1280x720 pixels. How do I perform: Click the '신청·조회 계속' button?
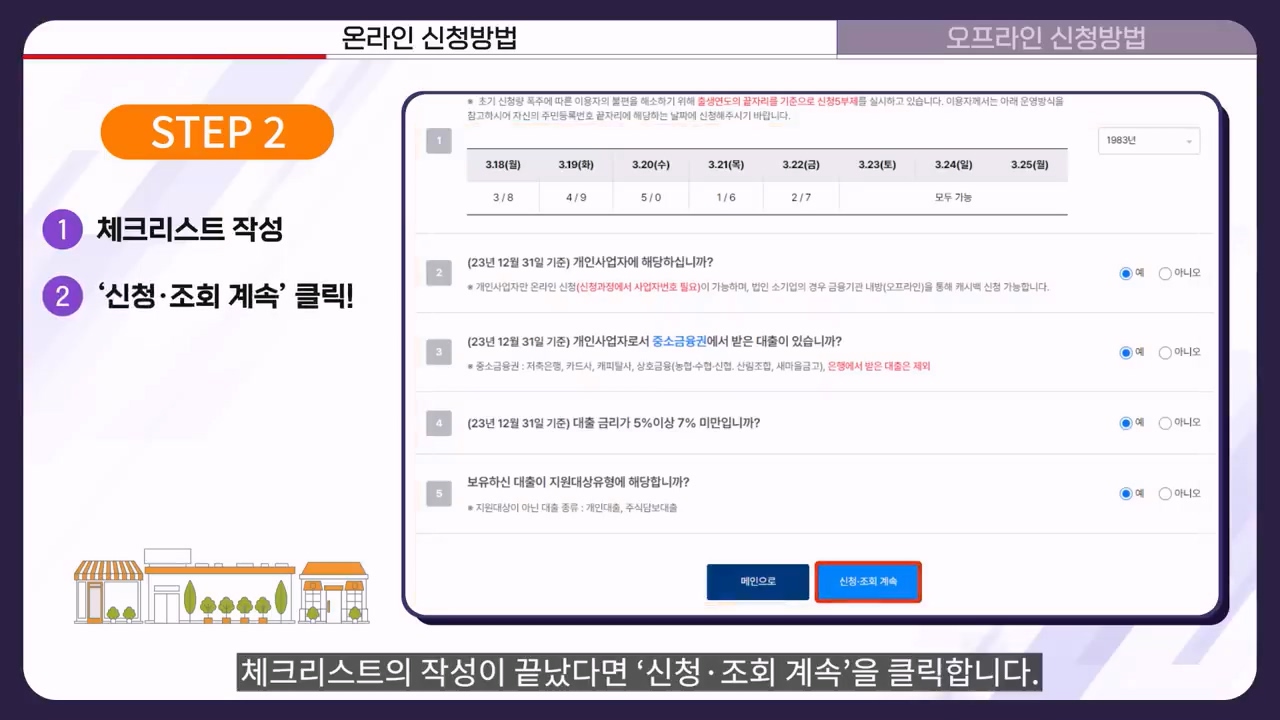tap(866, 581)
